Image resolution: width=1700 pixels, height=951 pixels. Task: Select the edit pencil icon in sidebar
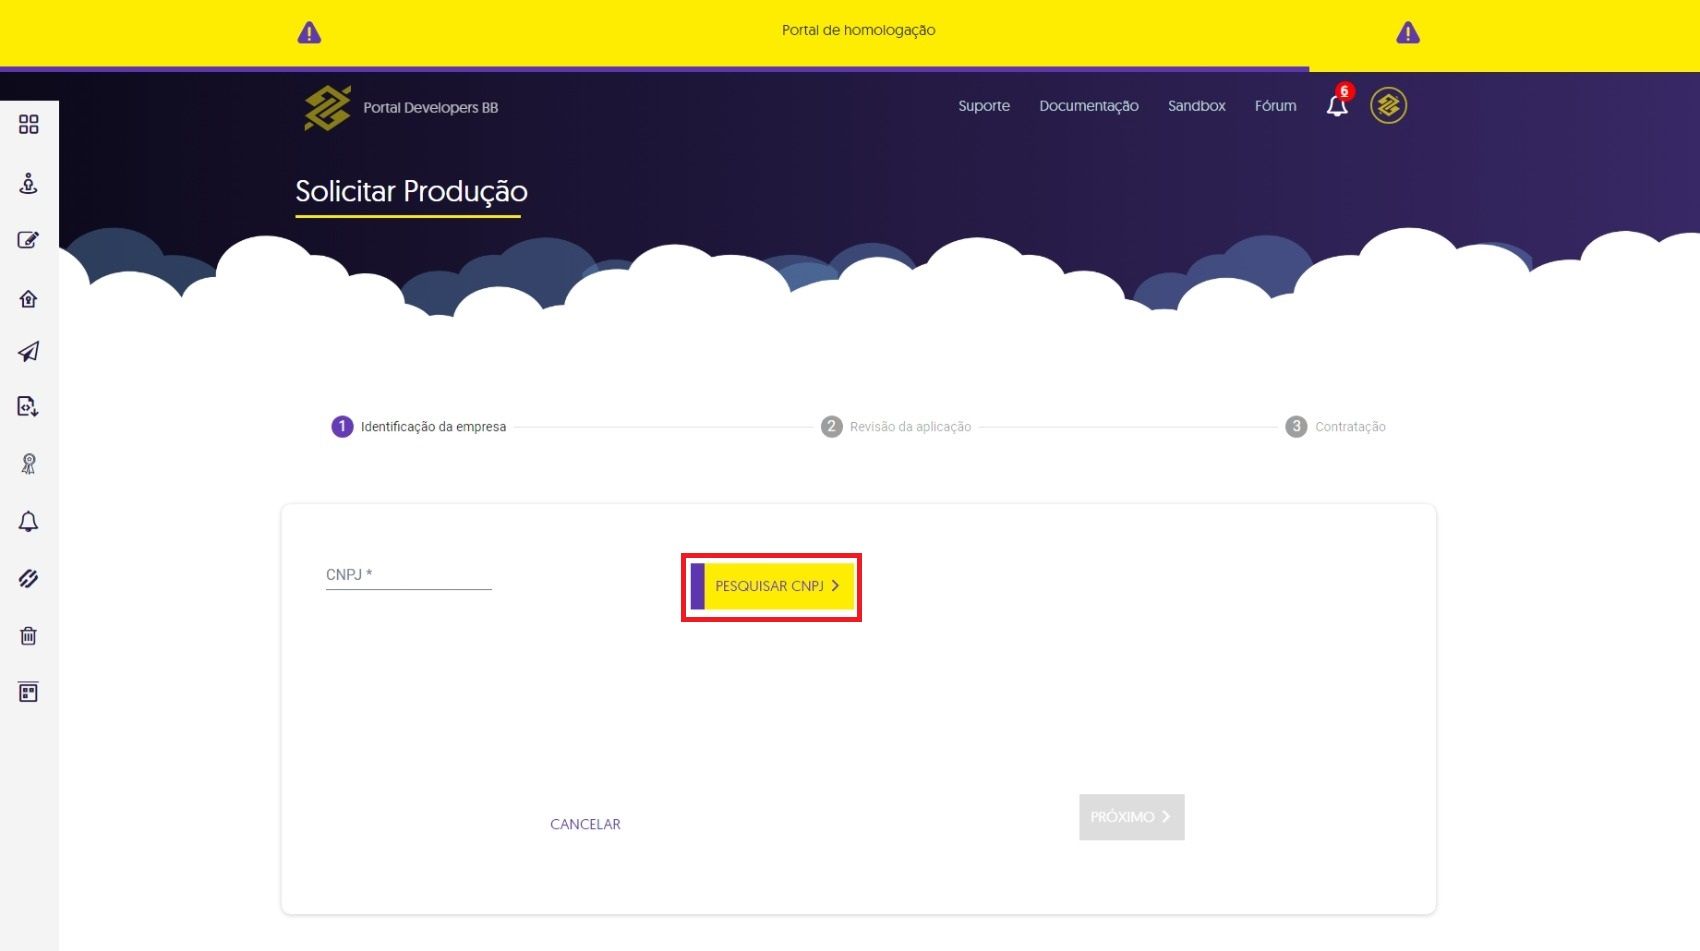(x=29, y=240)
